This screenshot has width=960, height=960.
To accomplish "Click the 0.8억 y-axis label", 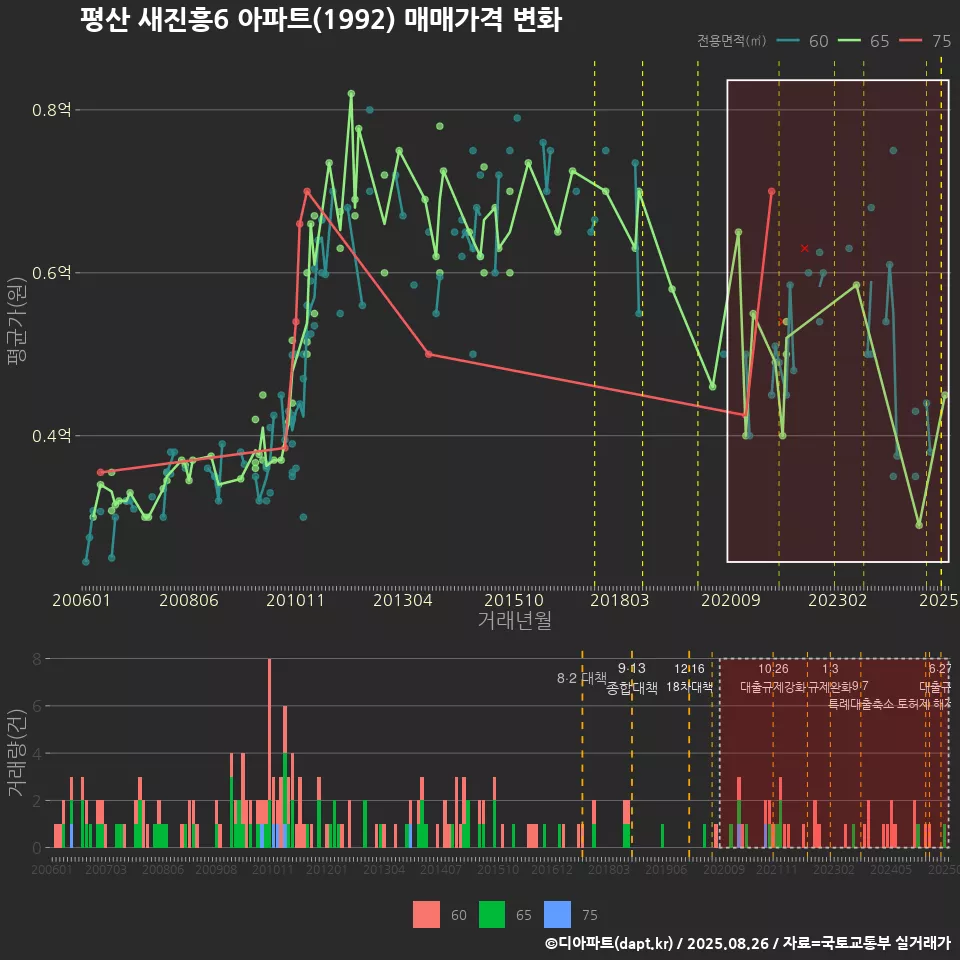I will tap(51, 110).
